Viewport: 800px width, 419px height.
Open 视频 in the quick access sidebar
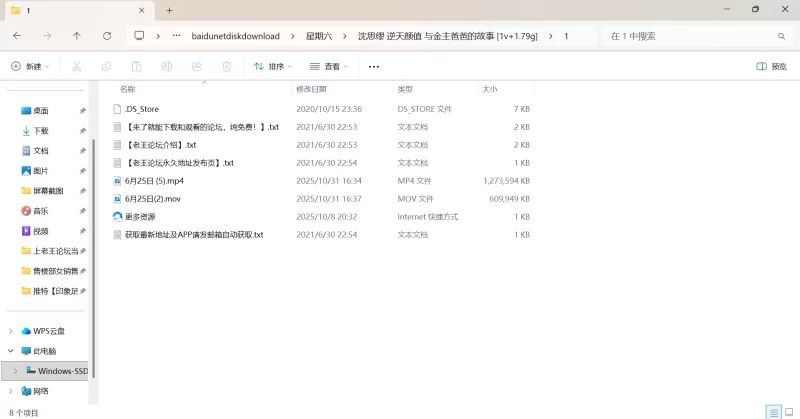pos(41,231)
